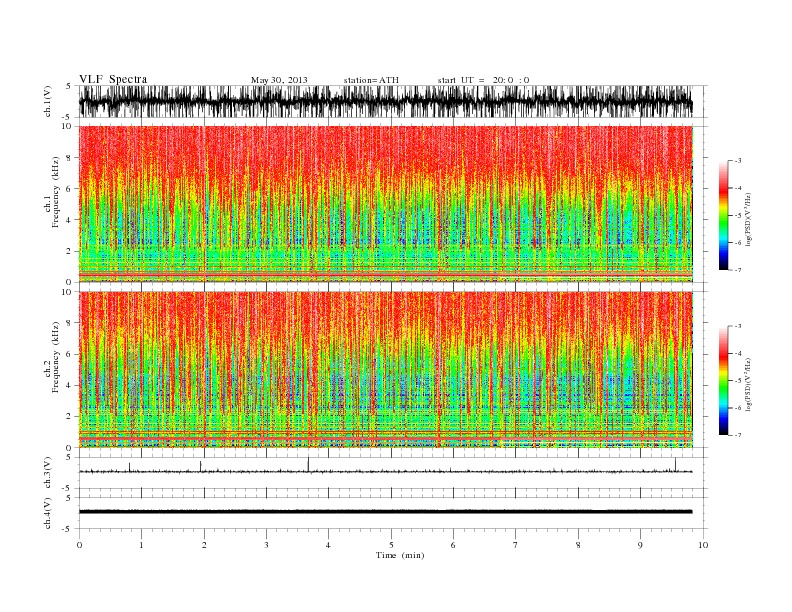Click the ch.2 spectrogram color scale bar

723,380
